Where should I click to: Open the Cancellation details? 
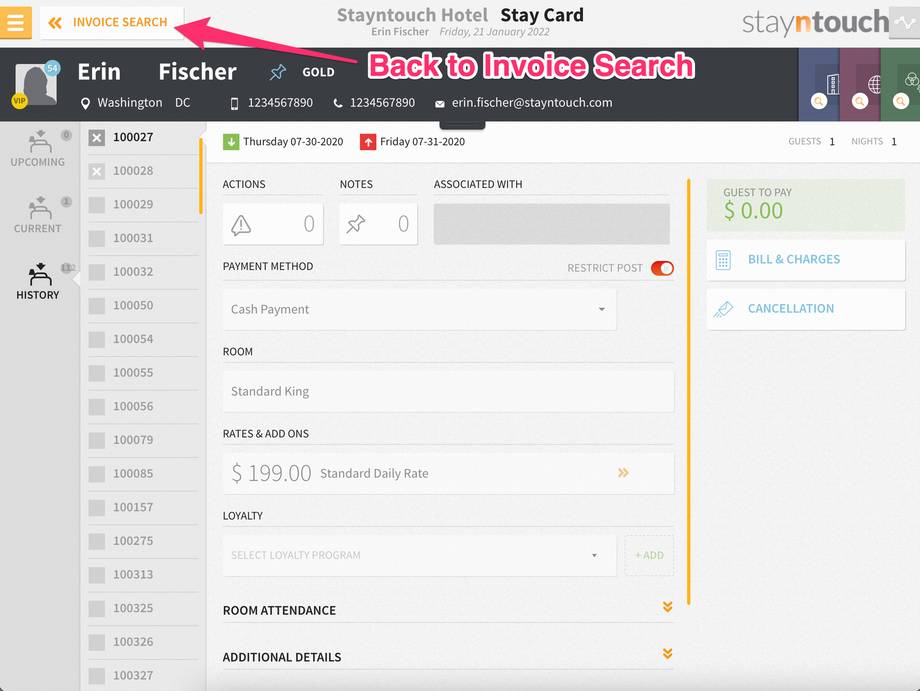[806, 309]
